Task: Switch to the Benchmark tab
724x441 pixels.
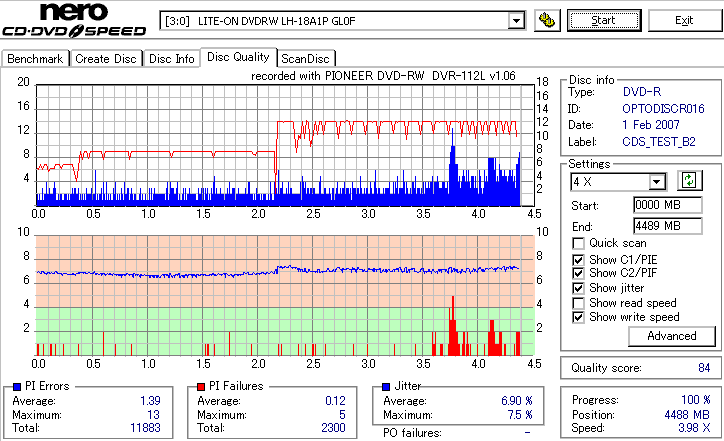Action: (x=35, y=59)
